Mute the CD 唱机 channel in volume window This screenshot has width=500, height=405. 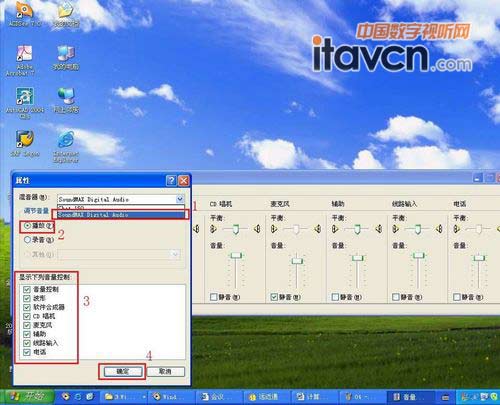coord(214,297)
